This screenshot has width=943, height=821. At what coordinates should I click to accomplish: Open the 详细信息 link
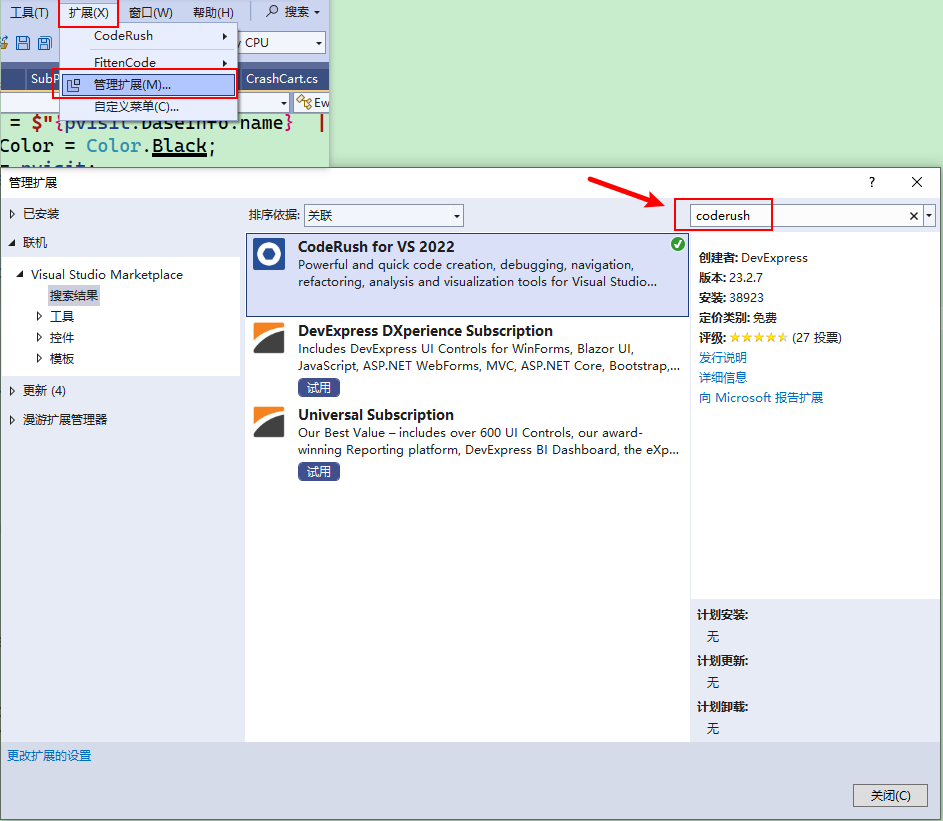click(x=722, y=377)
